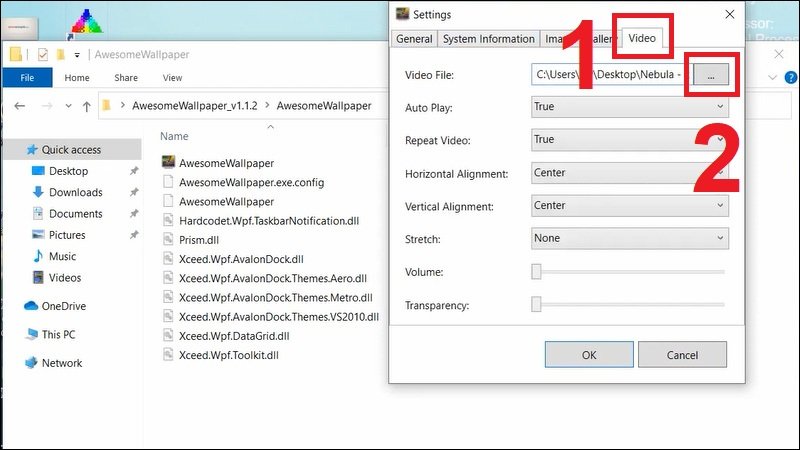
Task: Click the browse button for Video File
Action: (x=710, y=75)
